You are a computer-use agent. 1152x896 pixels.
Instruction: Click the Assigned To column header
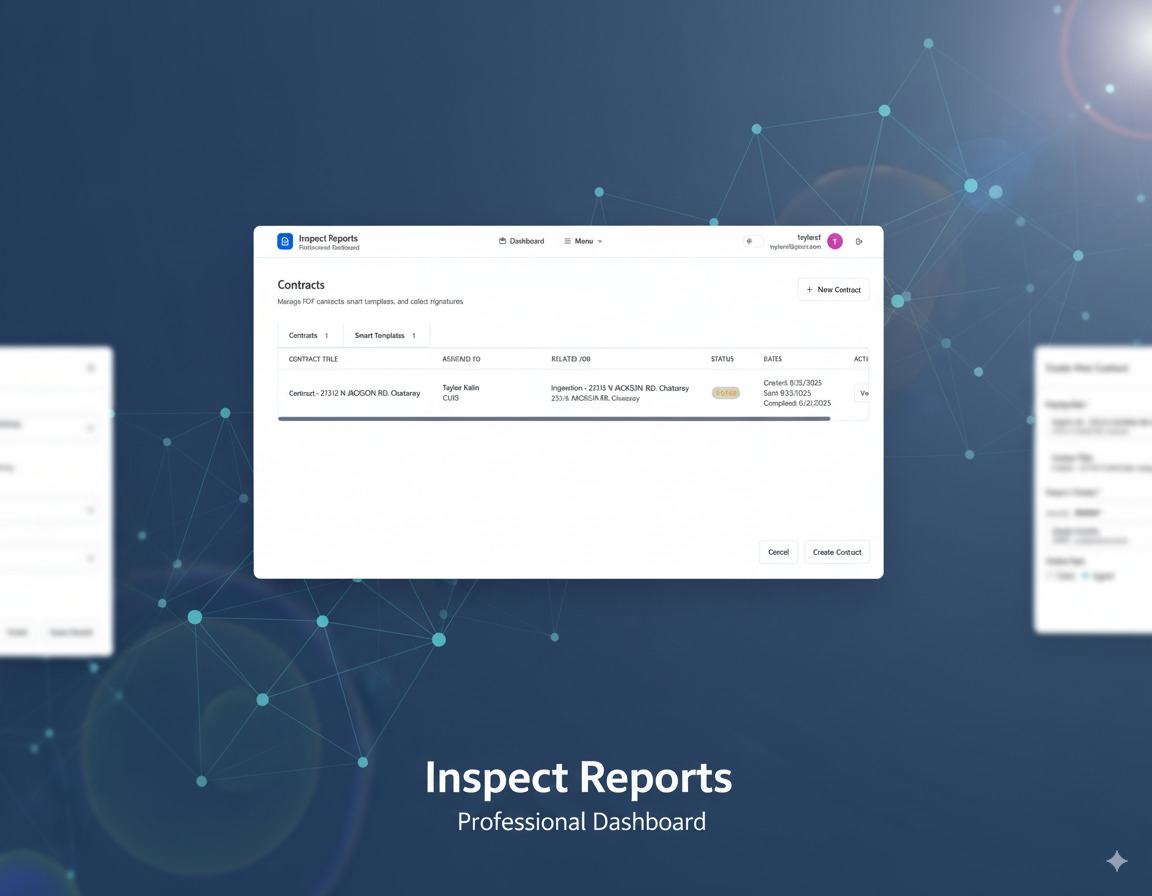461,359
